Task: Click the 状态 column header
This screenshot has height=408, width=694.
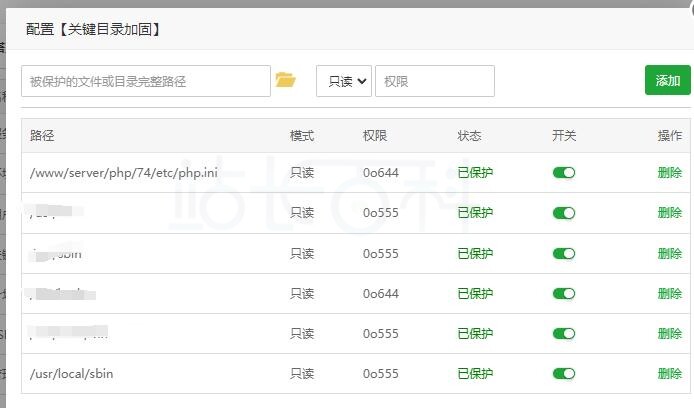Action: tap(469, 136)
